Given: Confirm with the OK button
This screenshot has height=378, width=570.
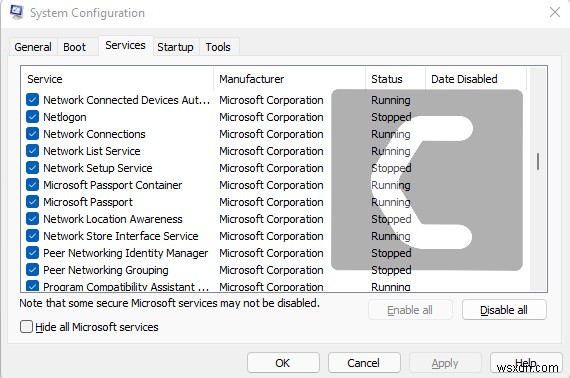Looking at the screenshot, I should tap(283, 363).
